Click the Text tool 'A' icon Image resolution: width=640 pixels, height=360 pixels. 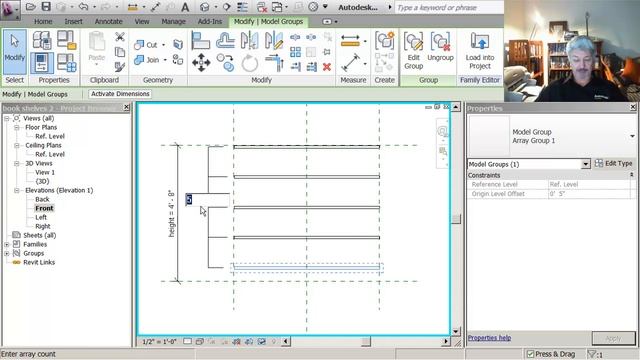click(x=185, y=7)
